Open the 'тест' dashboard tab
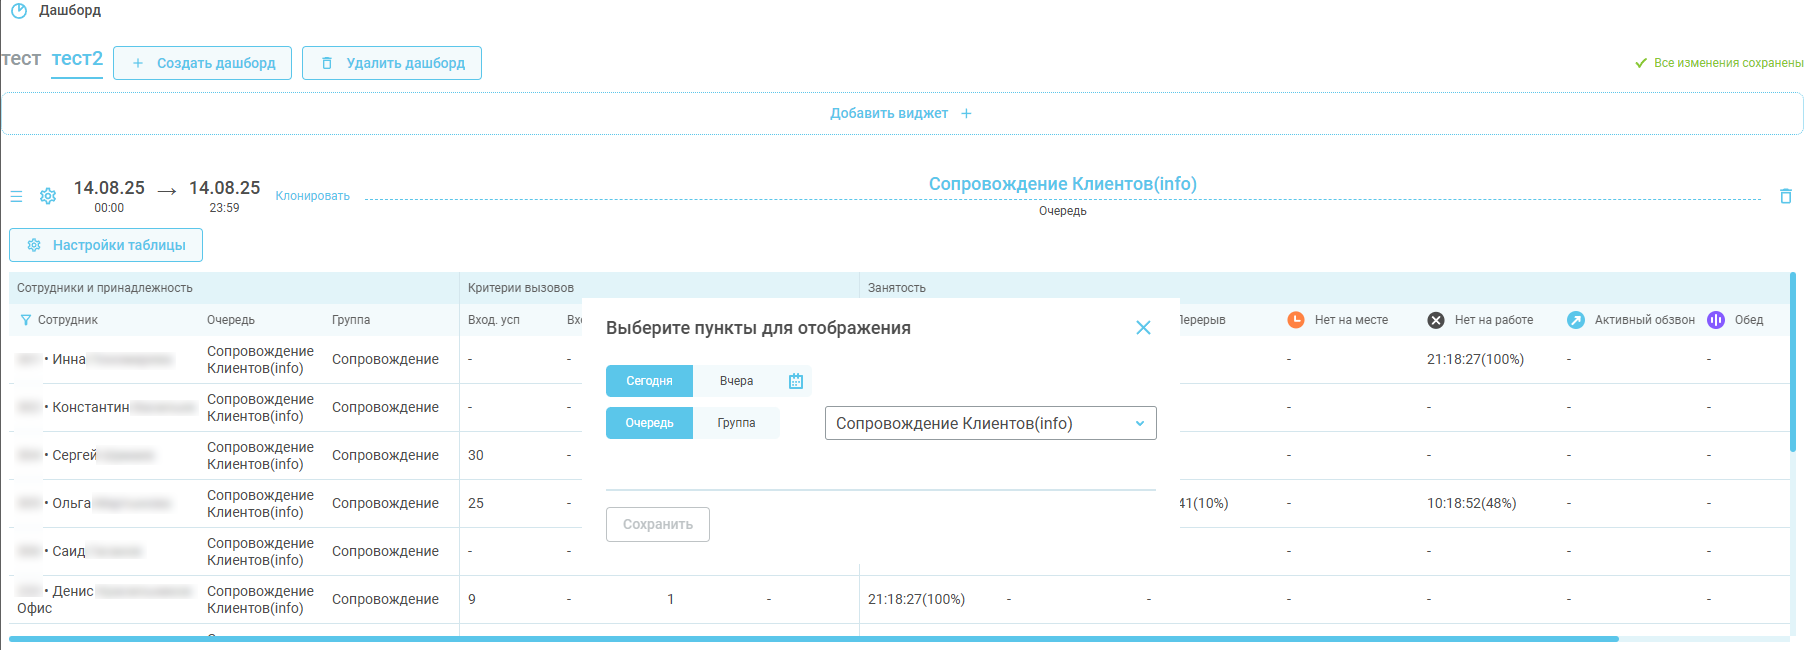This screenshot has width=1811, height=650. (x=21, y=59)
